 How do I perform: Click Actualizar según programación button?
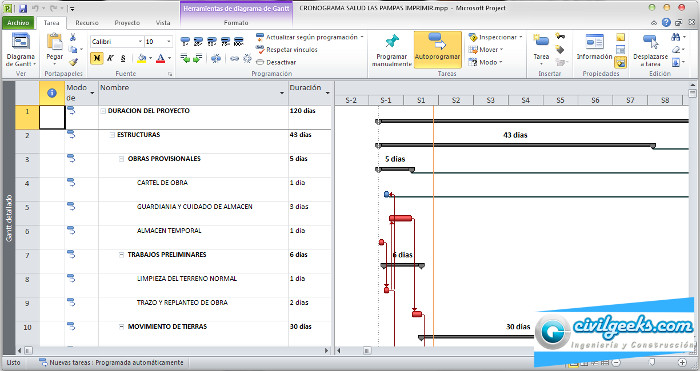pos(310,37)
